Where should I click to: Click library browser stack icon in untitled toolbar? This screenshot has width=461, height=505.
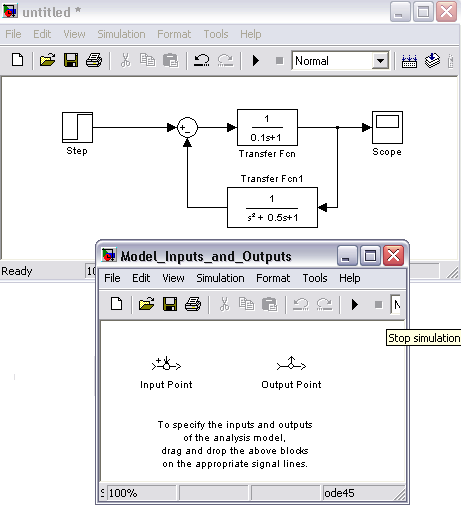click(x=432, y=60)
